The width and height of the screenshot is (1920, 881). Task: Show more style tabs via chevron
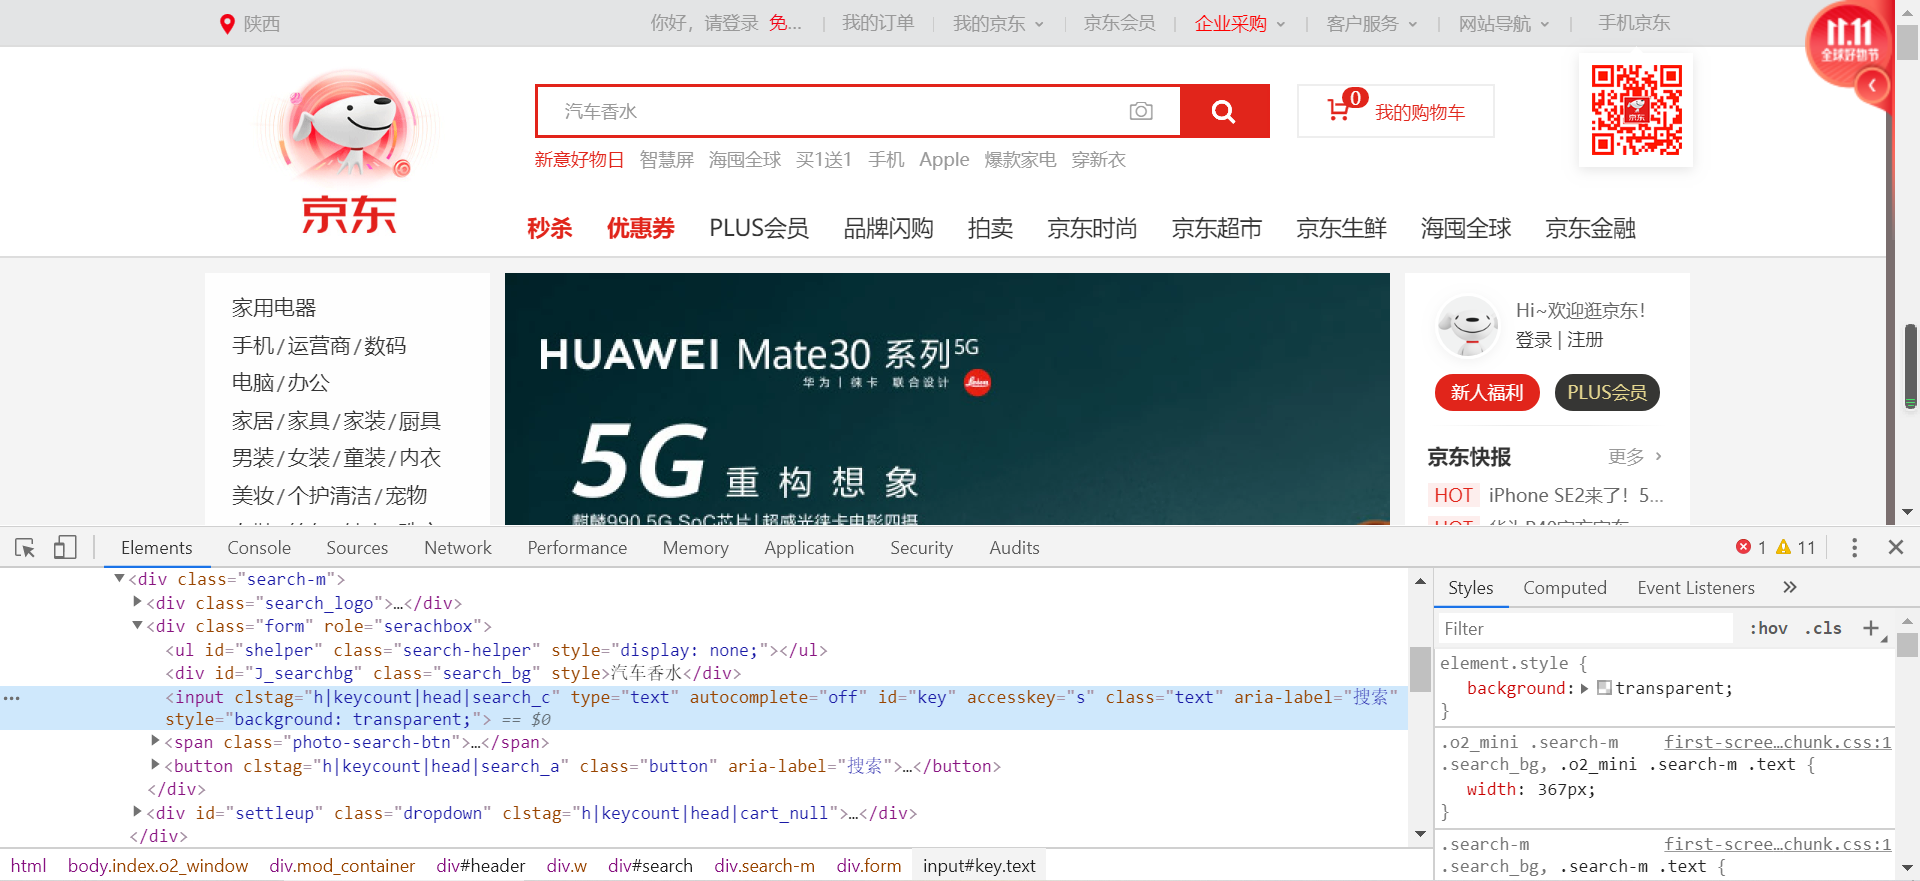point(1790,587)
